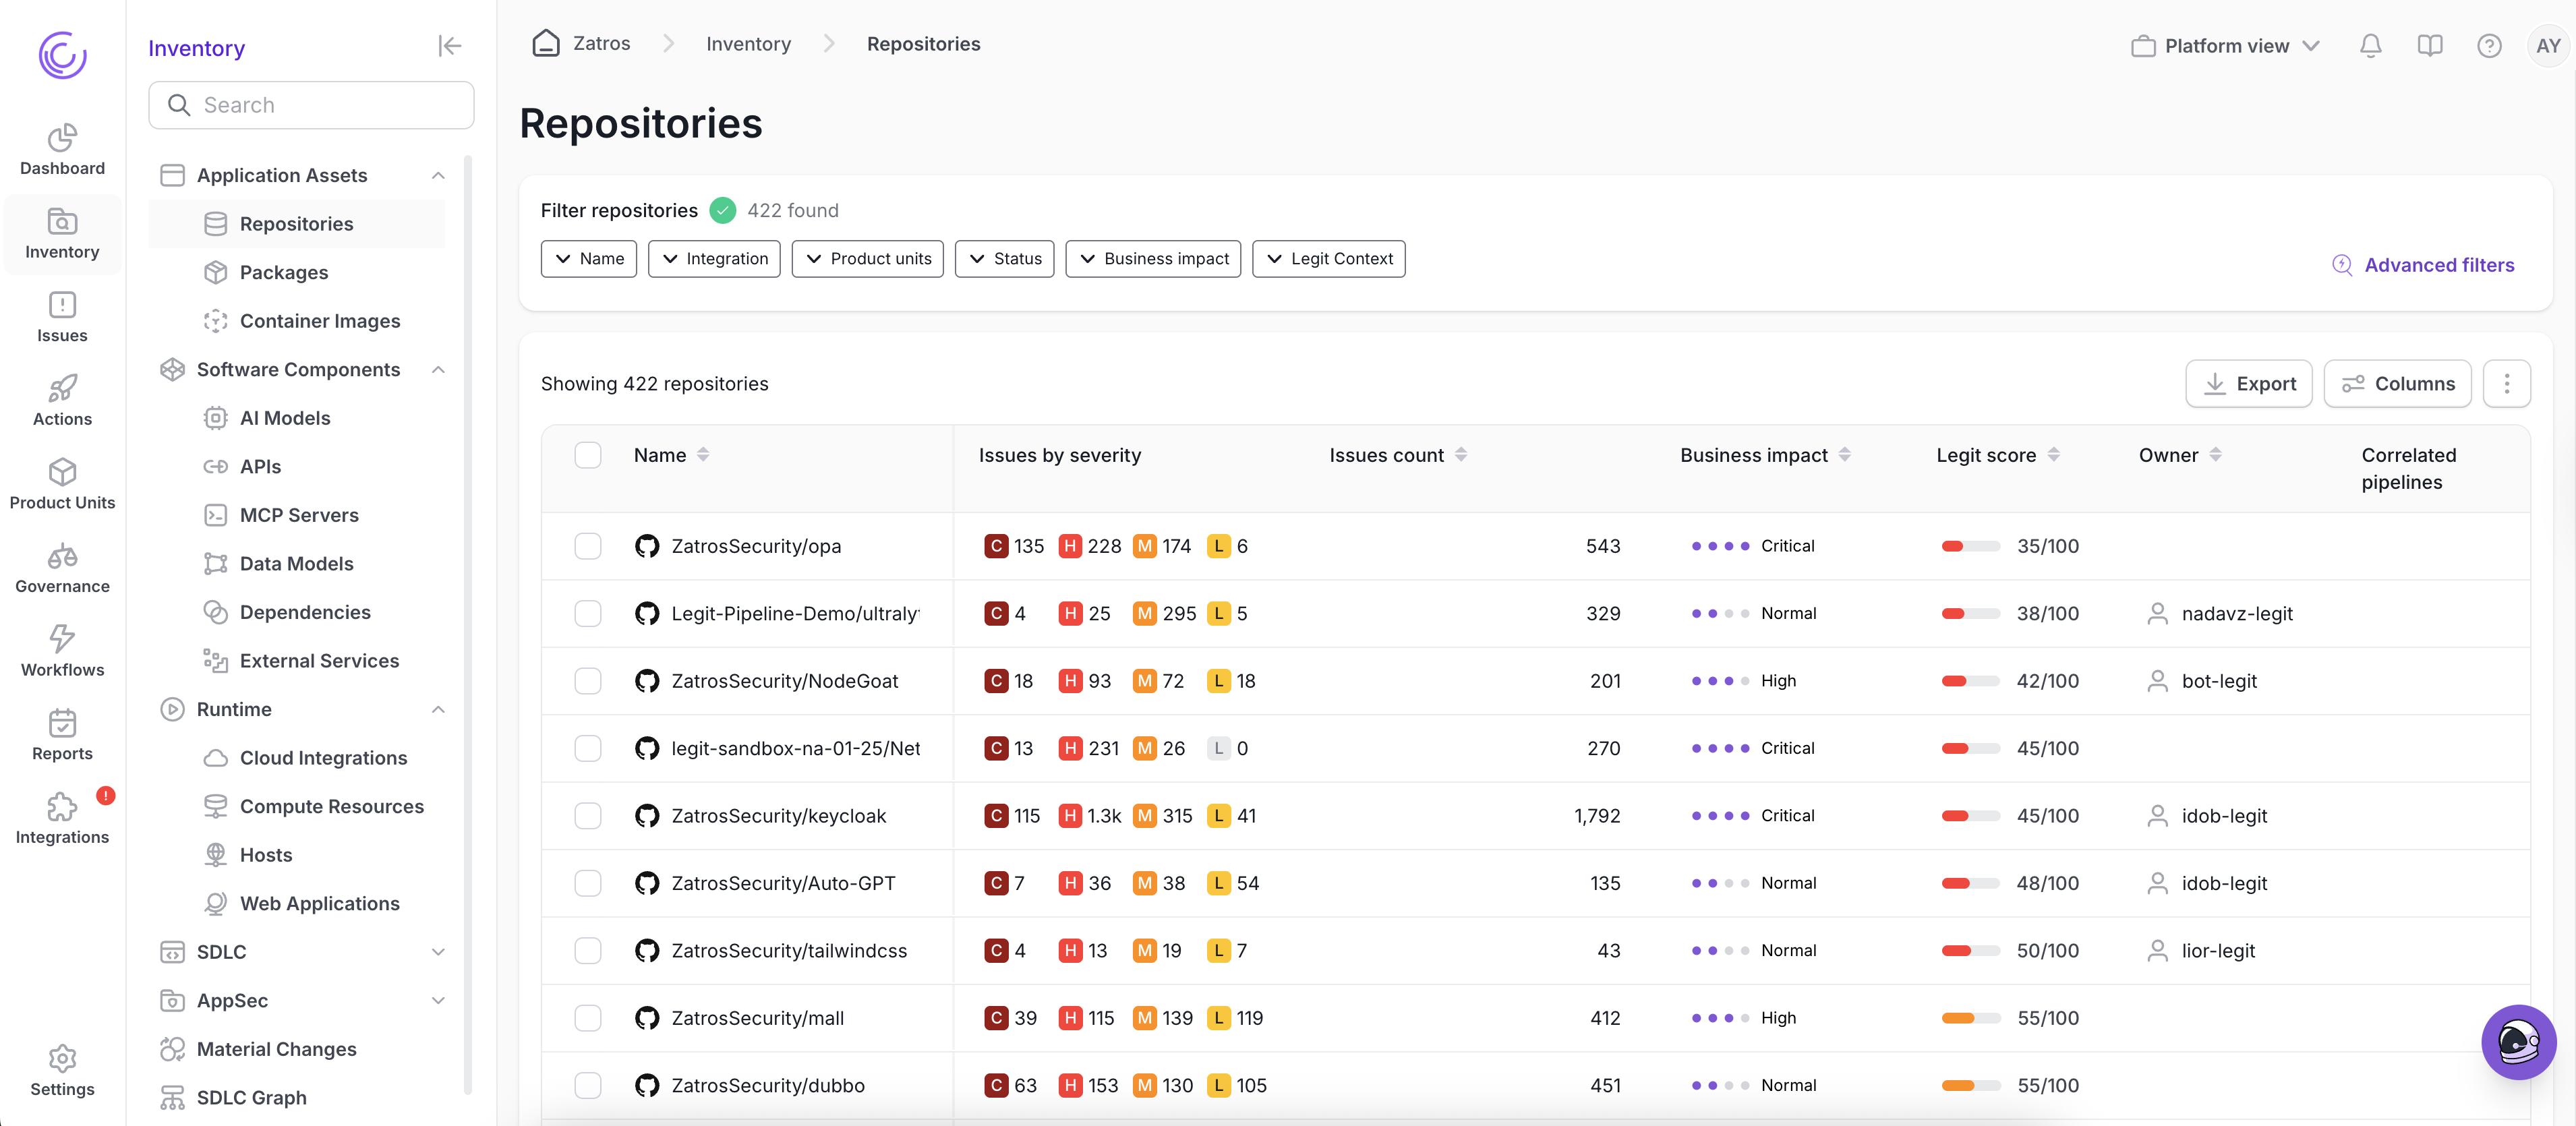2576x1126 pixels.
Task: Click the Inventory search field
Action: coord(311,105)
